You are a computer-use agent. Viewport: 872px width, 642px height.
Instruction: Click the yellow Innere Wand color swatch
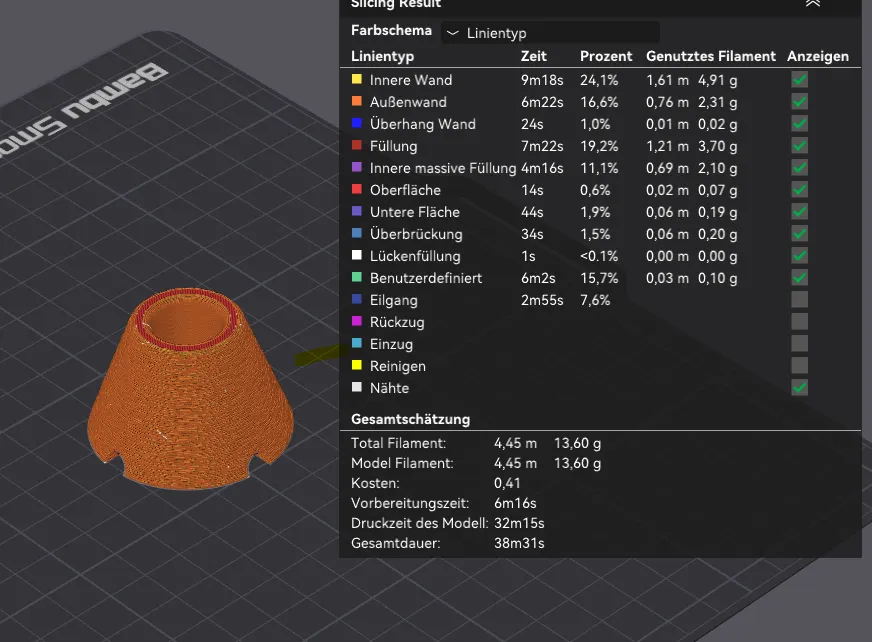point(357,79)
